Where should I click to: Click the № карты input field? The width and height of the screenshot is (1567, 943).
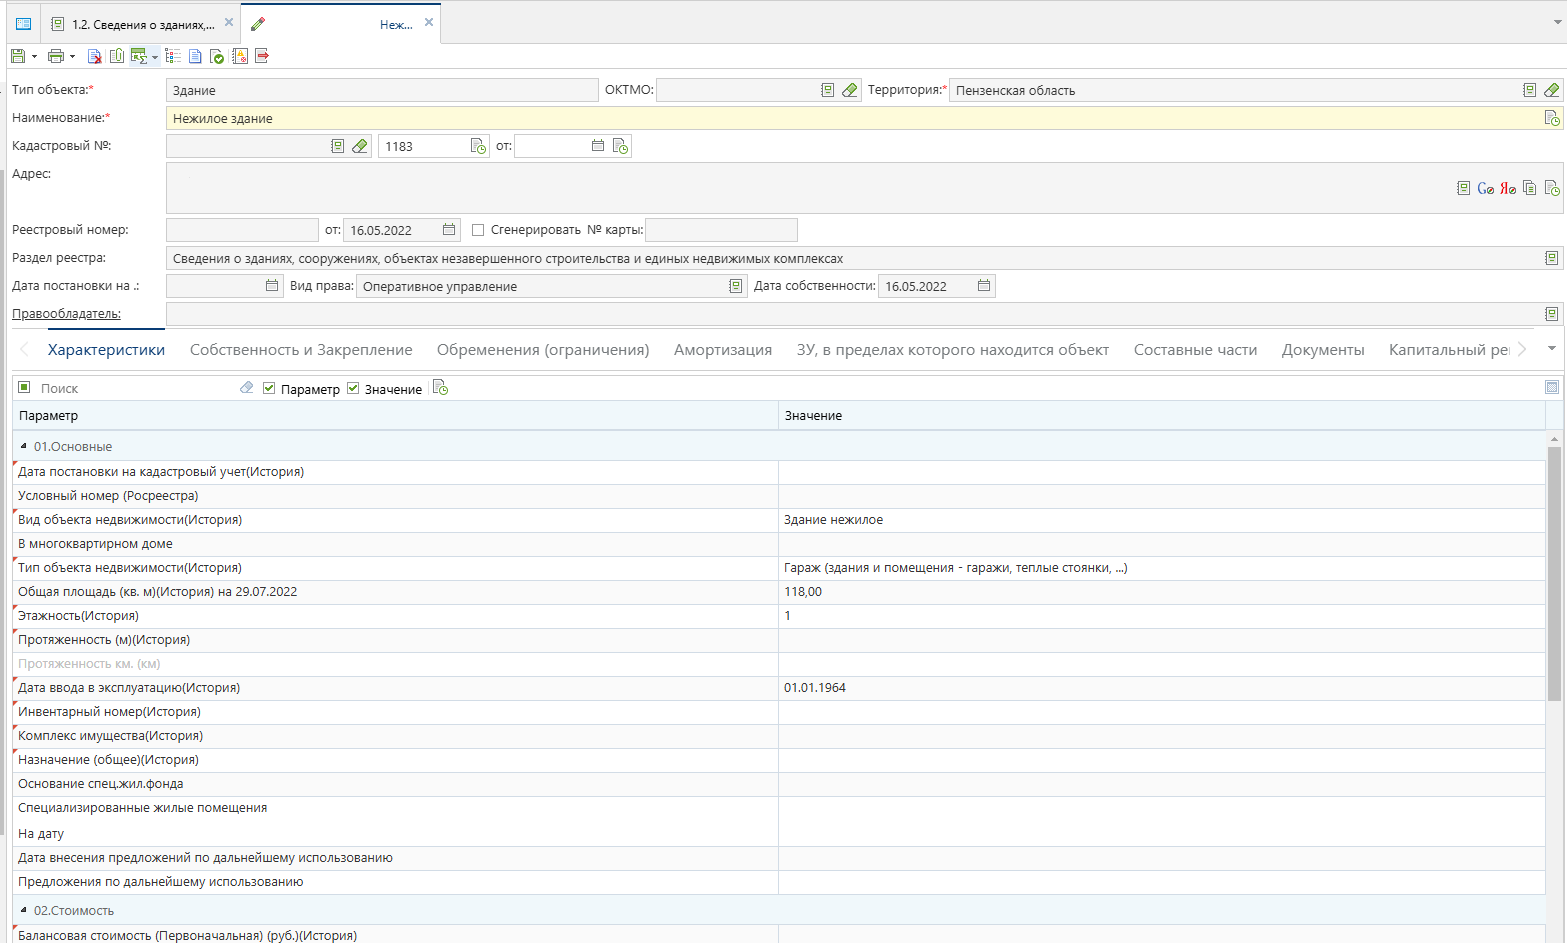721,230
